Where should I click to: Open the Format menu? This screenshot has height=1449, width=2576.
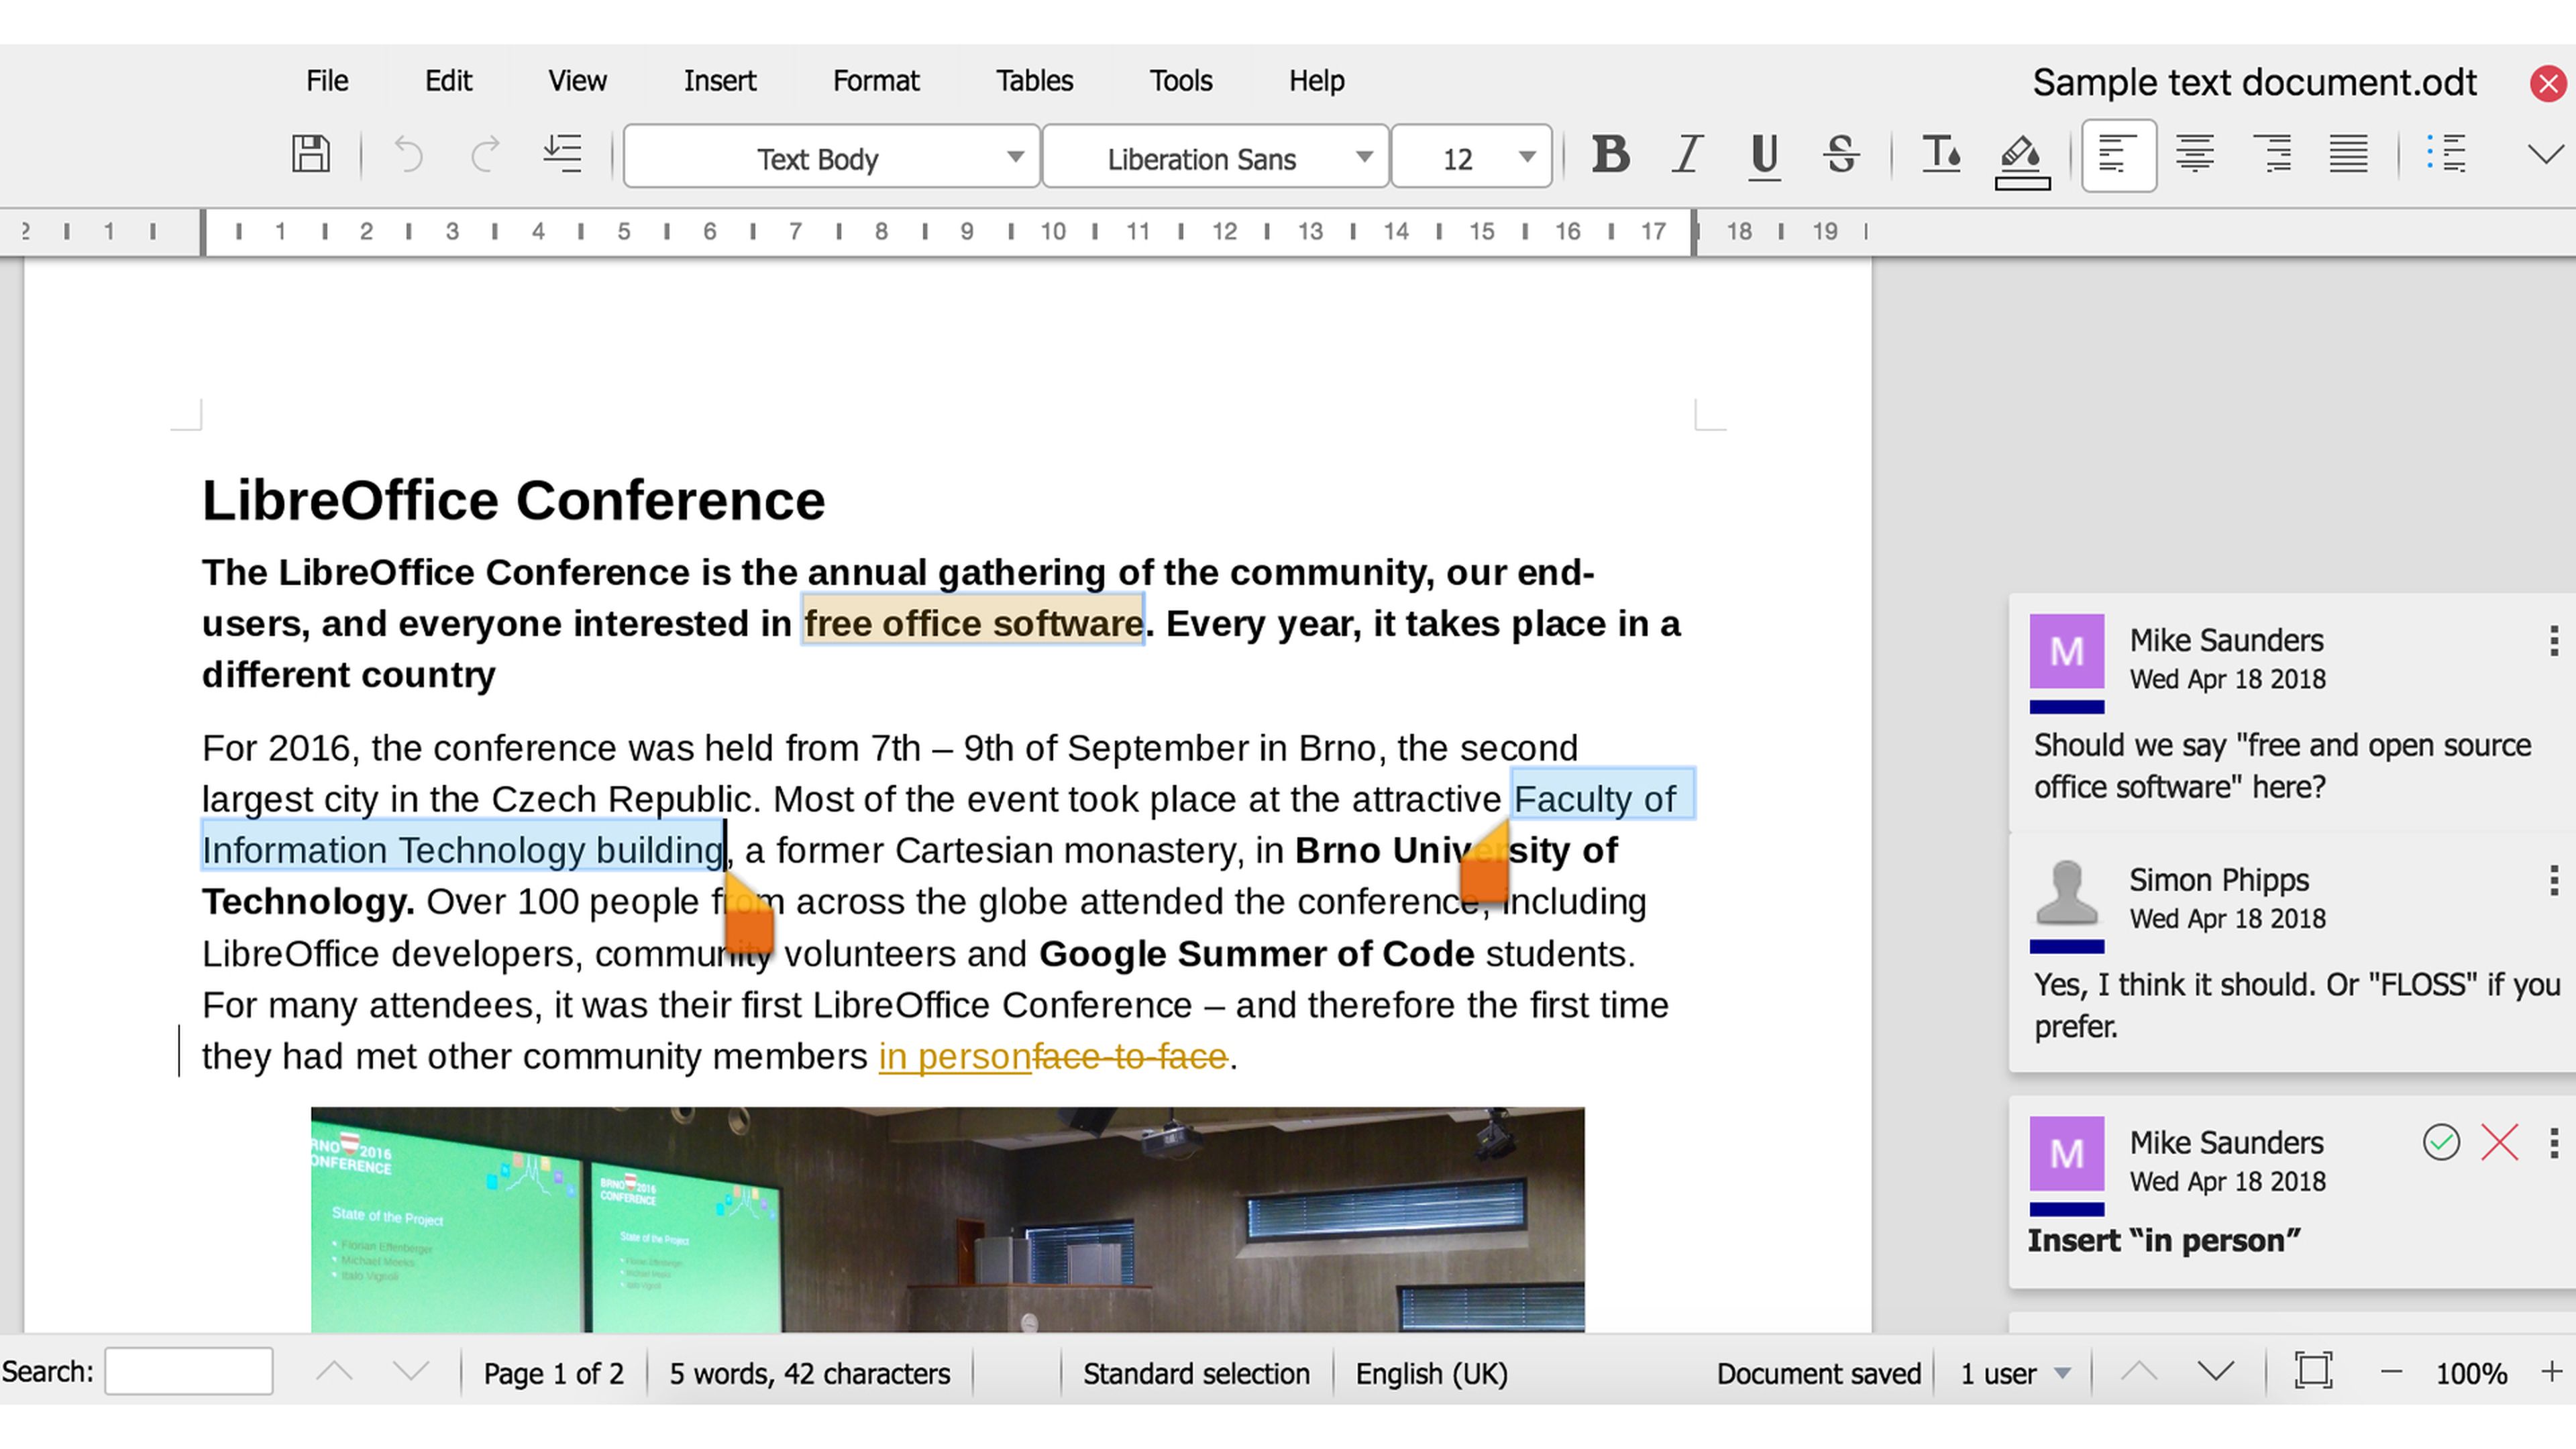[875, 81]
